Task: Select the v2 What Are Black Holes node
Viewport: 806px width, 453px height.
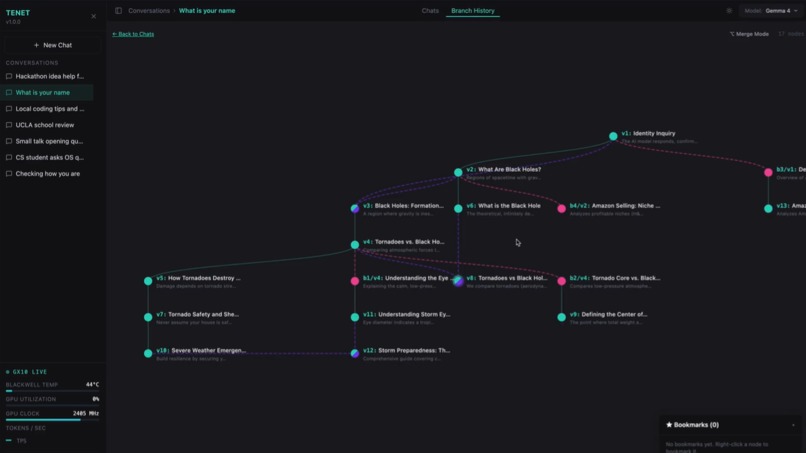Action: coord(458,172)
